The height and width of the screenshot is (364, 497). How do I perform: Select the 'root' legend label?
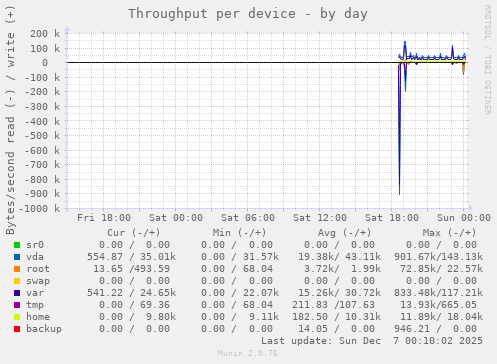coord(38,269)
